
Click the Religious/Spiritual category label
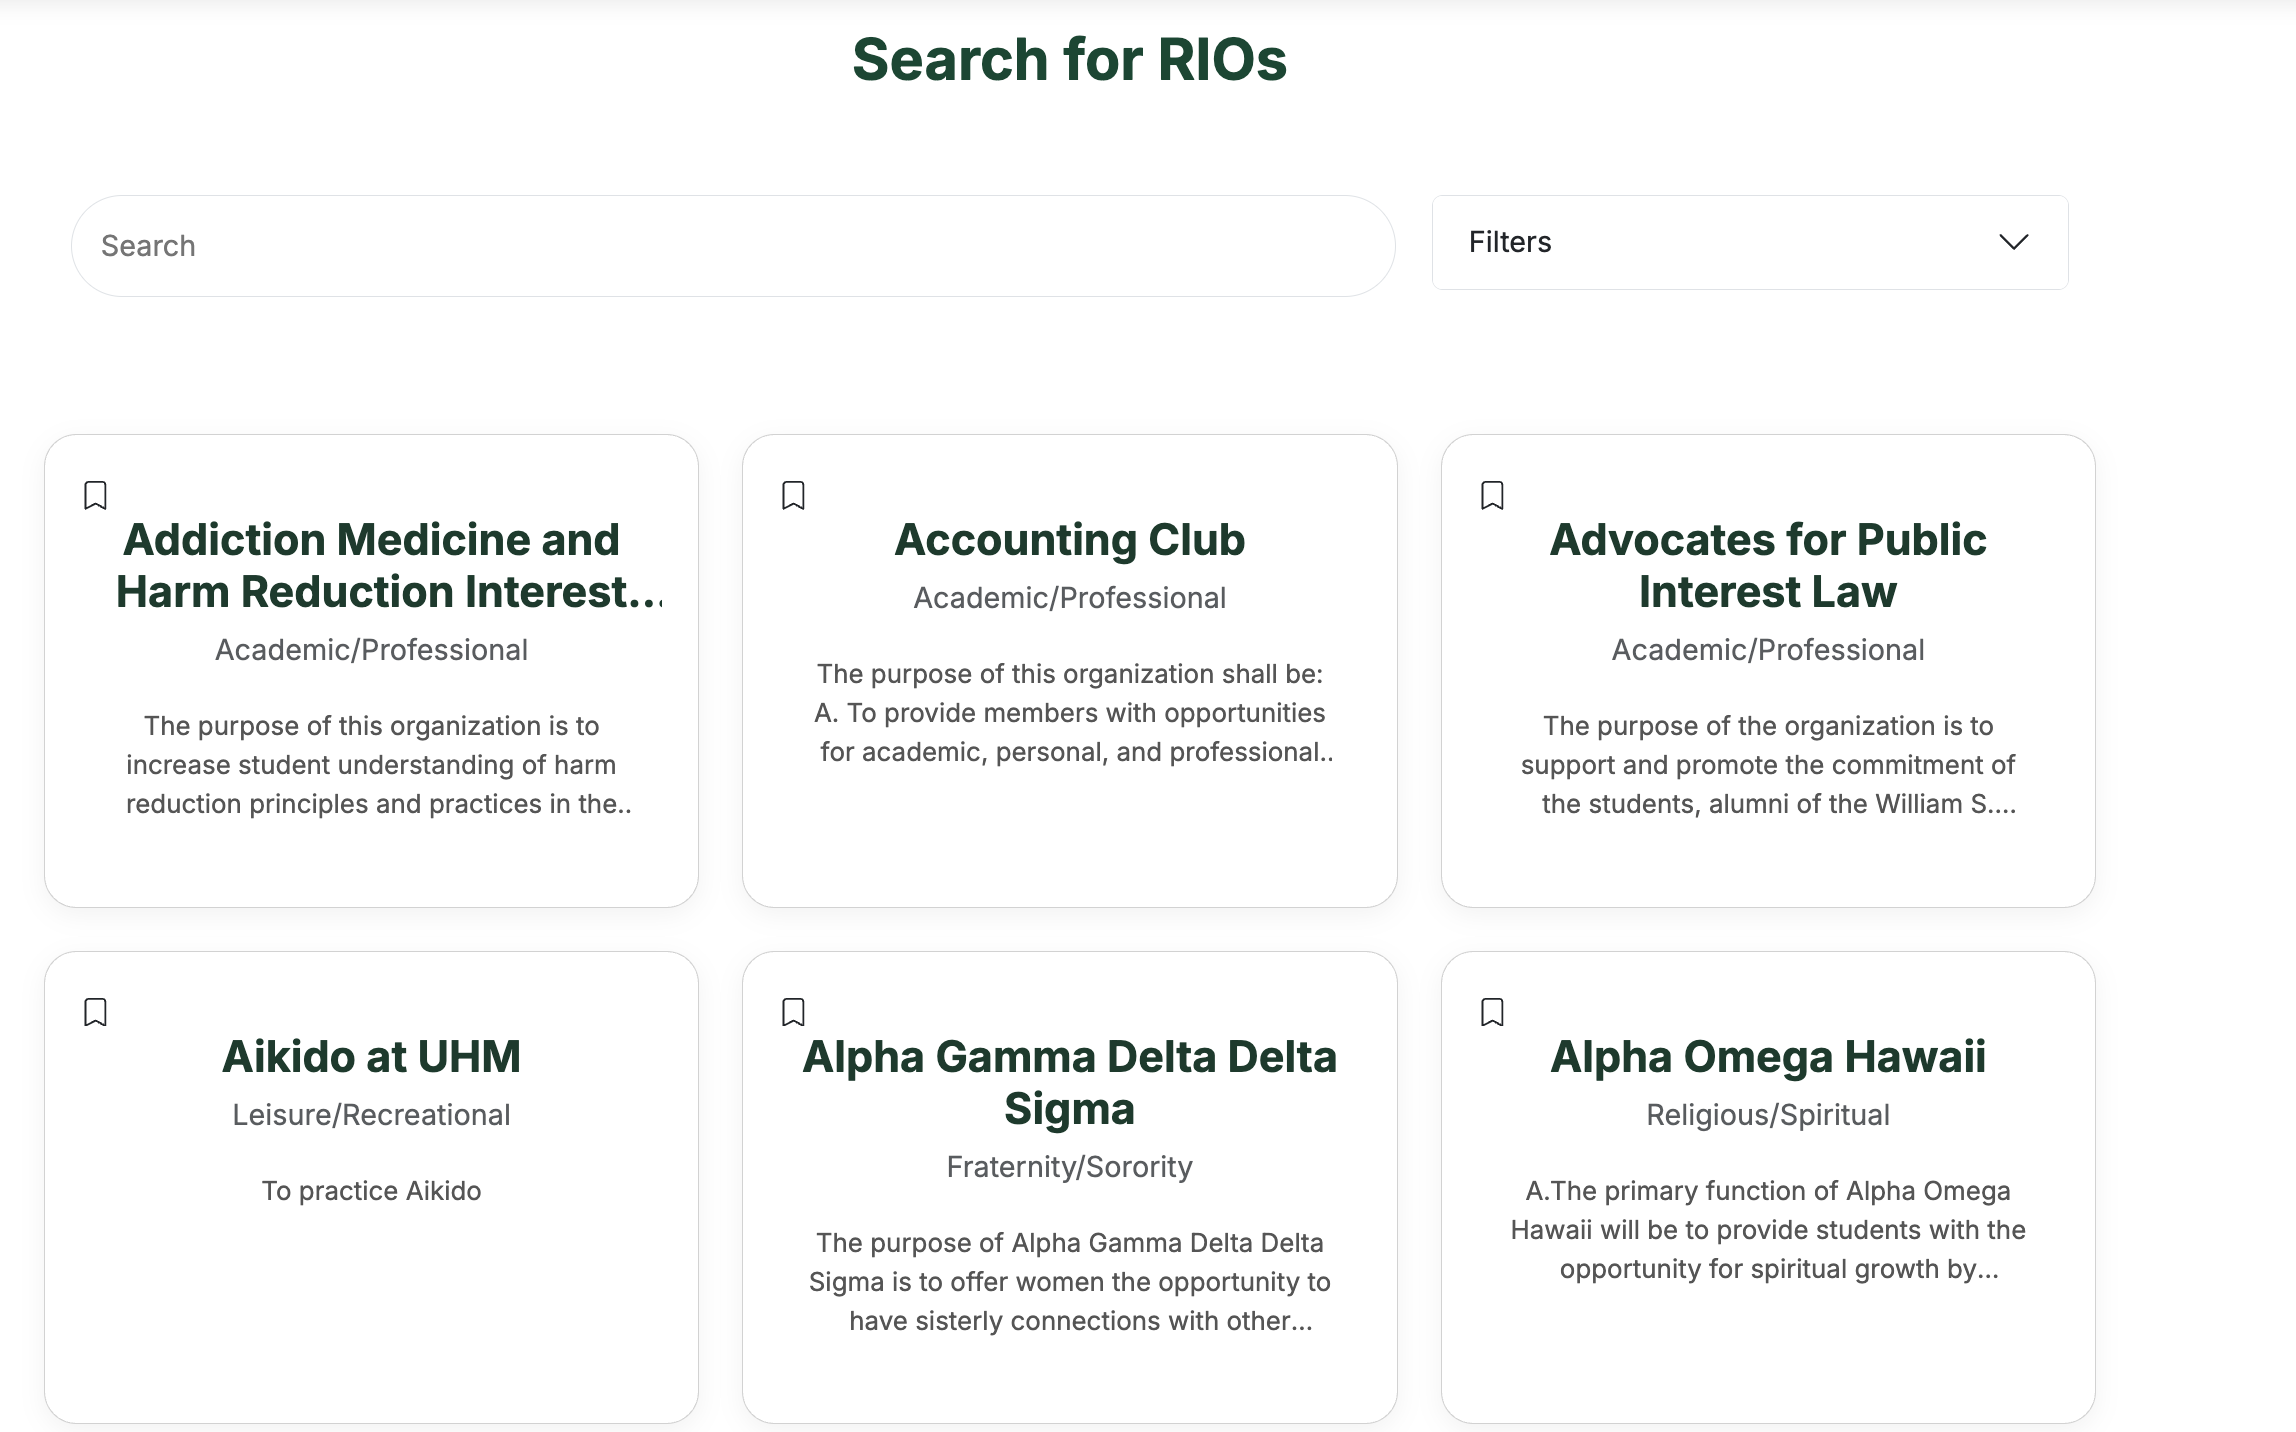pyautogui.click(x=1767, y=1115)
